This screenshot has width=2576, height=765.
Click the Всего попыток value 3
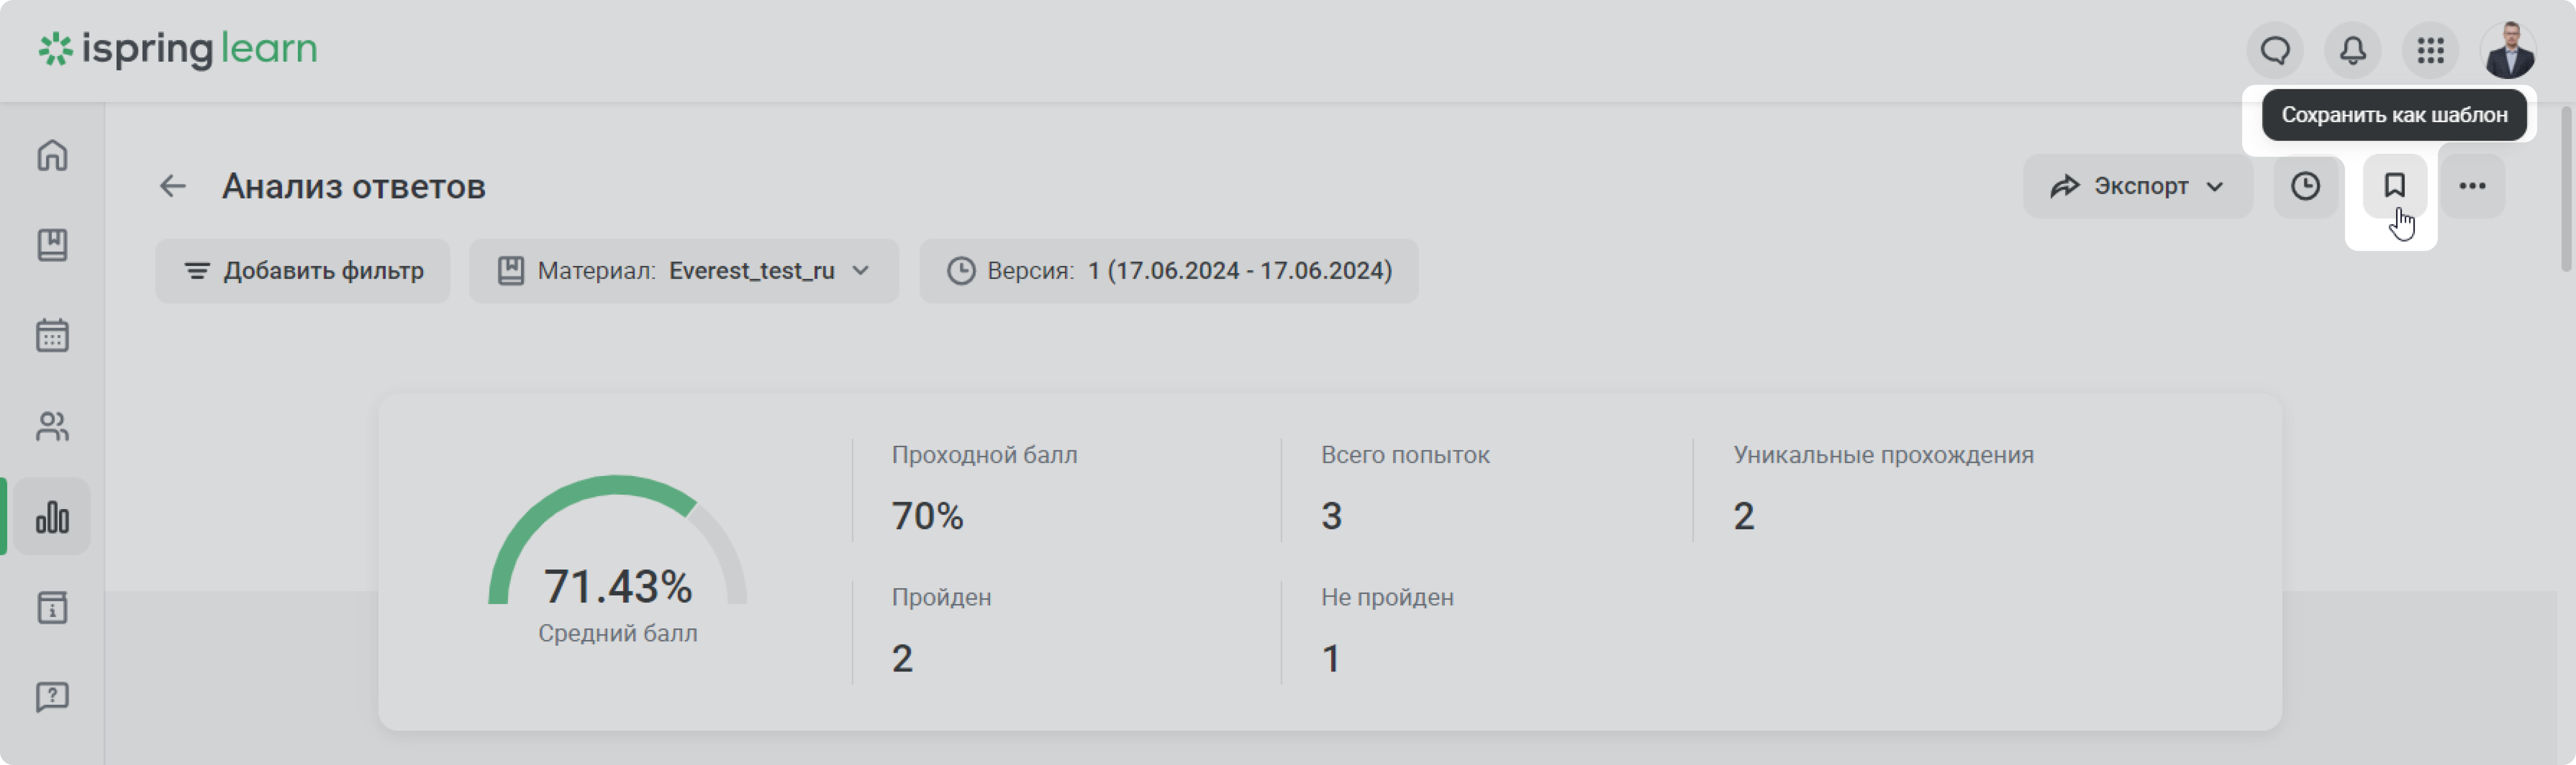coord(1331,516)
